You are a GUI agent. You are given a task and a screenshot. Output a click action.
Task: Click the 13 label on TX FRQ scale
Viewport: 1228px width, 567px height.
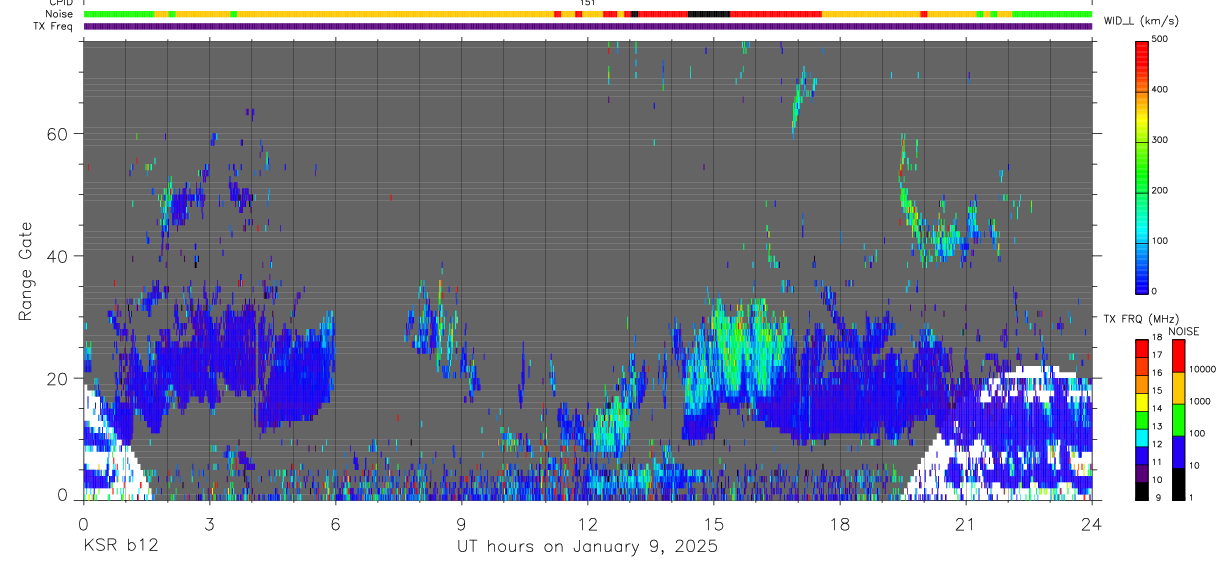pyautogui.click(x=1157, y=426)
